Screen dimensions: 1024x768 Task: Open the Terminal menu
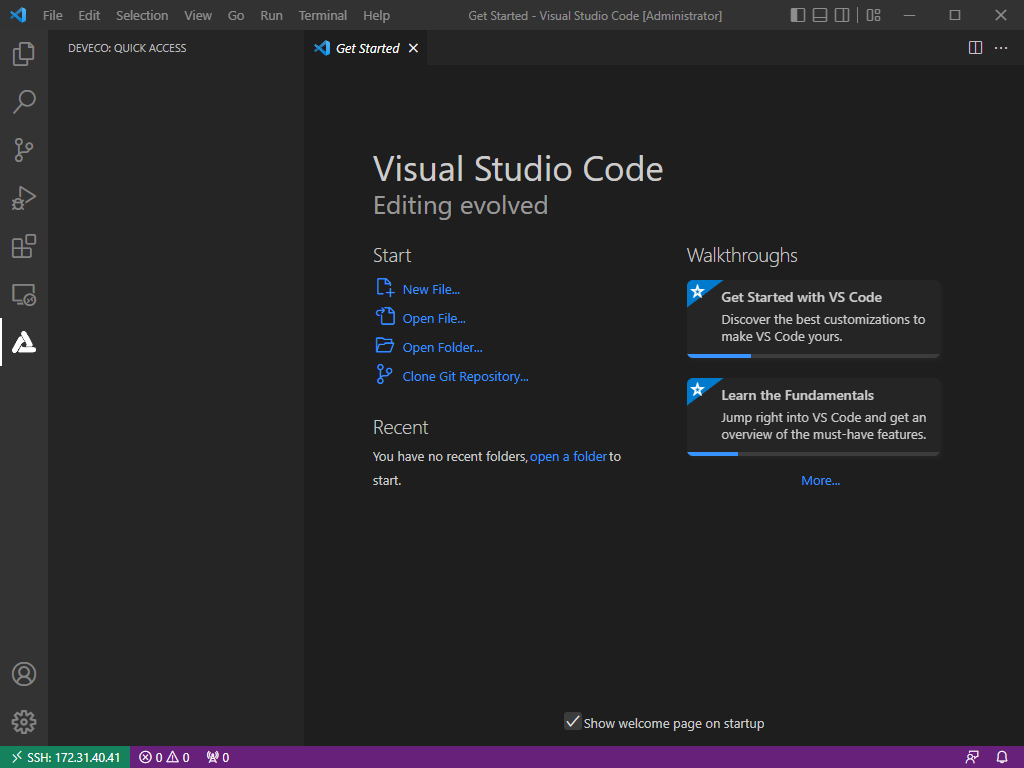[x=323, y=15]
